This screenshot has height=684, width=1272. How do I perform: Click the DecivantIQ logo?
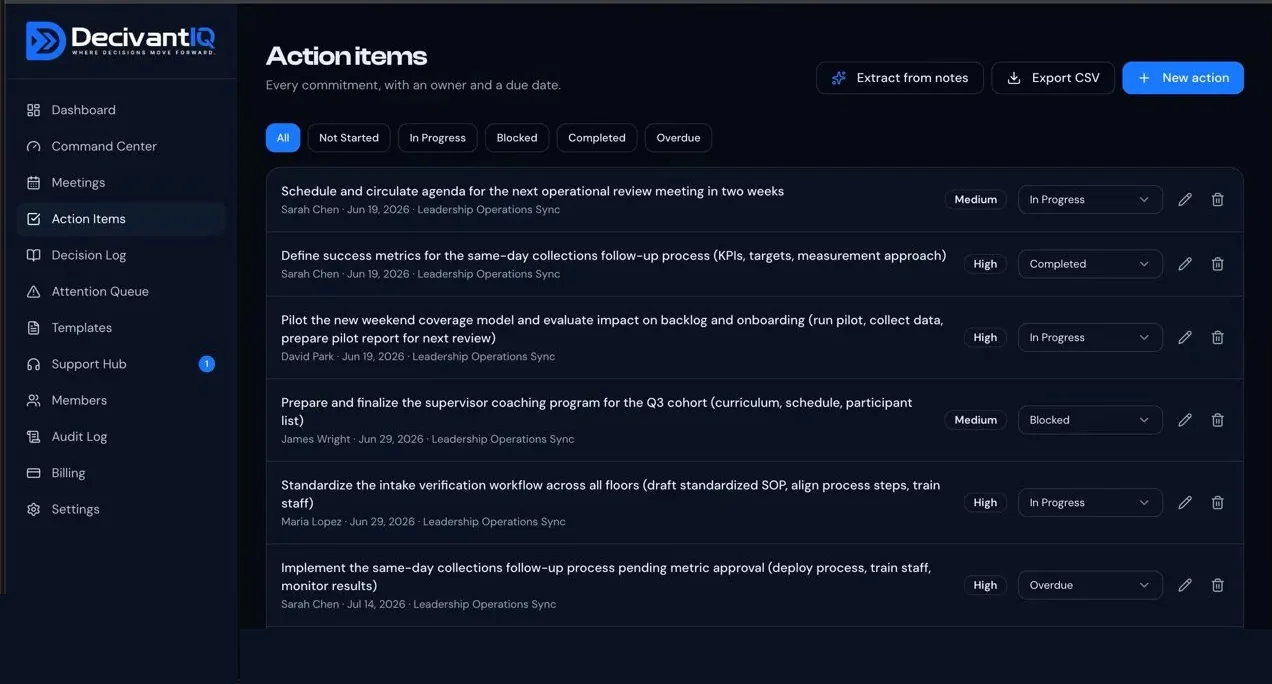(120, 41)
